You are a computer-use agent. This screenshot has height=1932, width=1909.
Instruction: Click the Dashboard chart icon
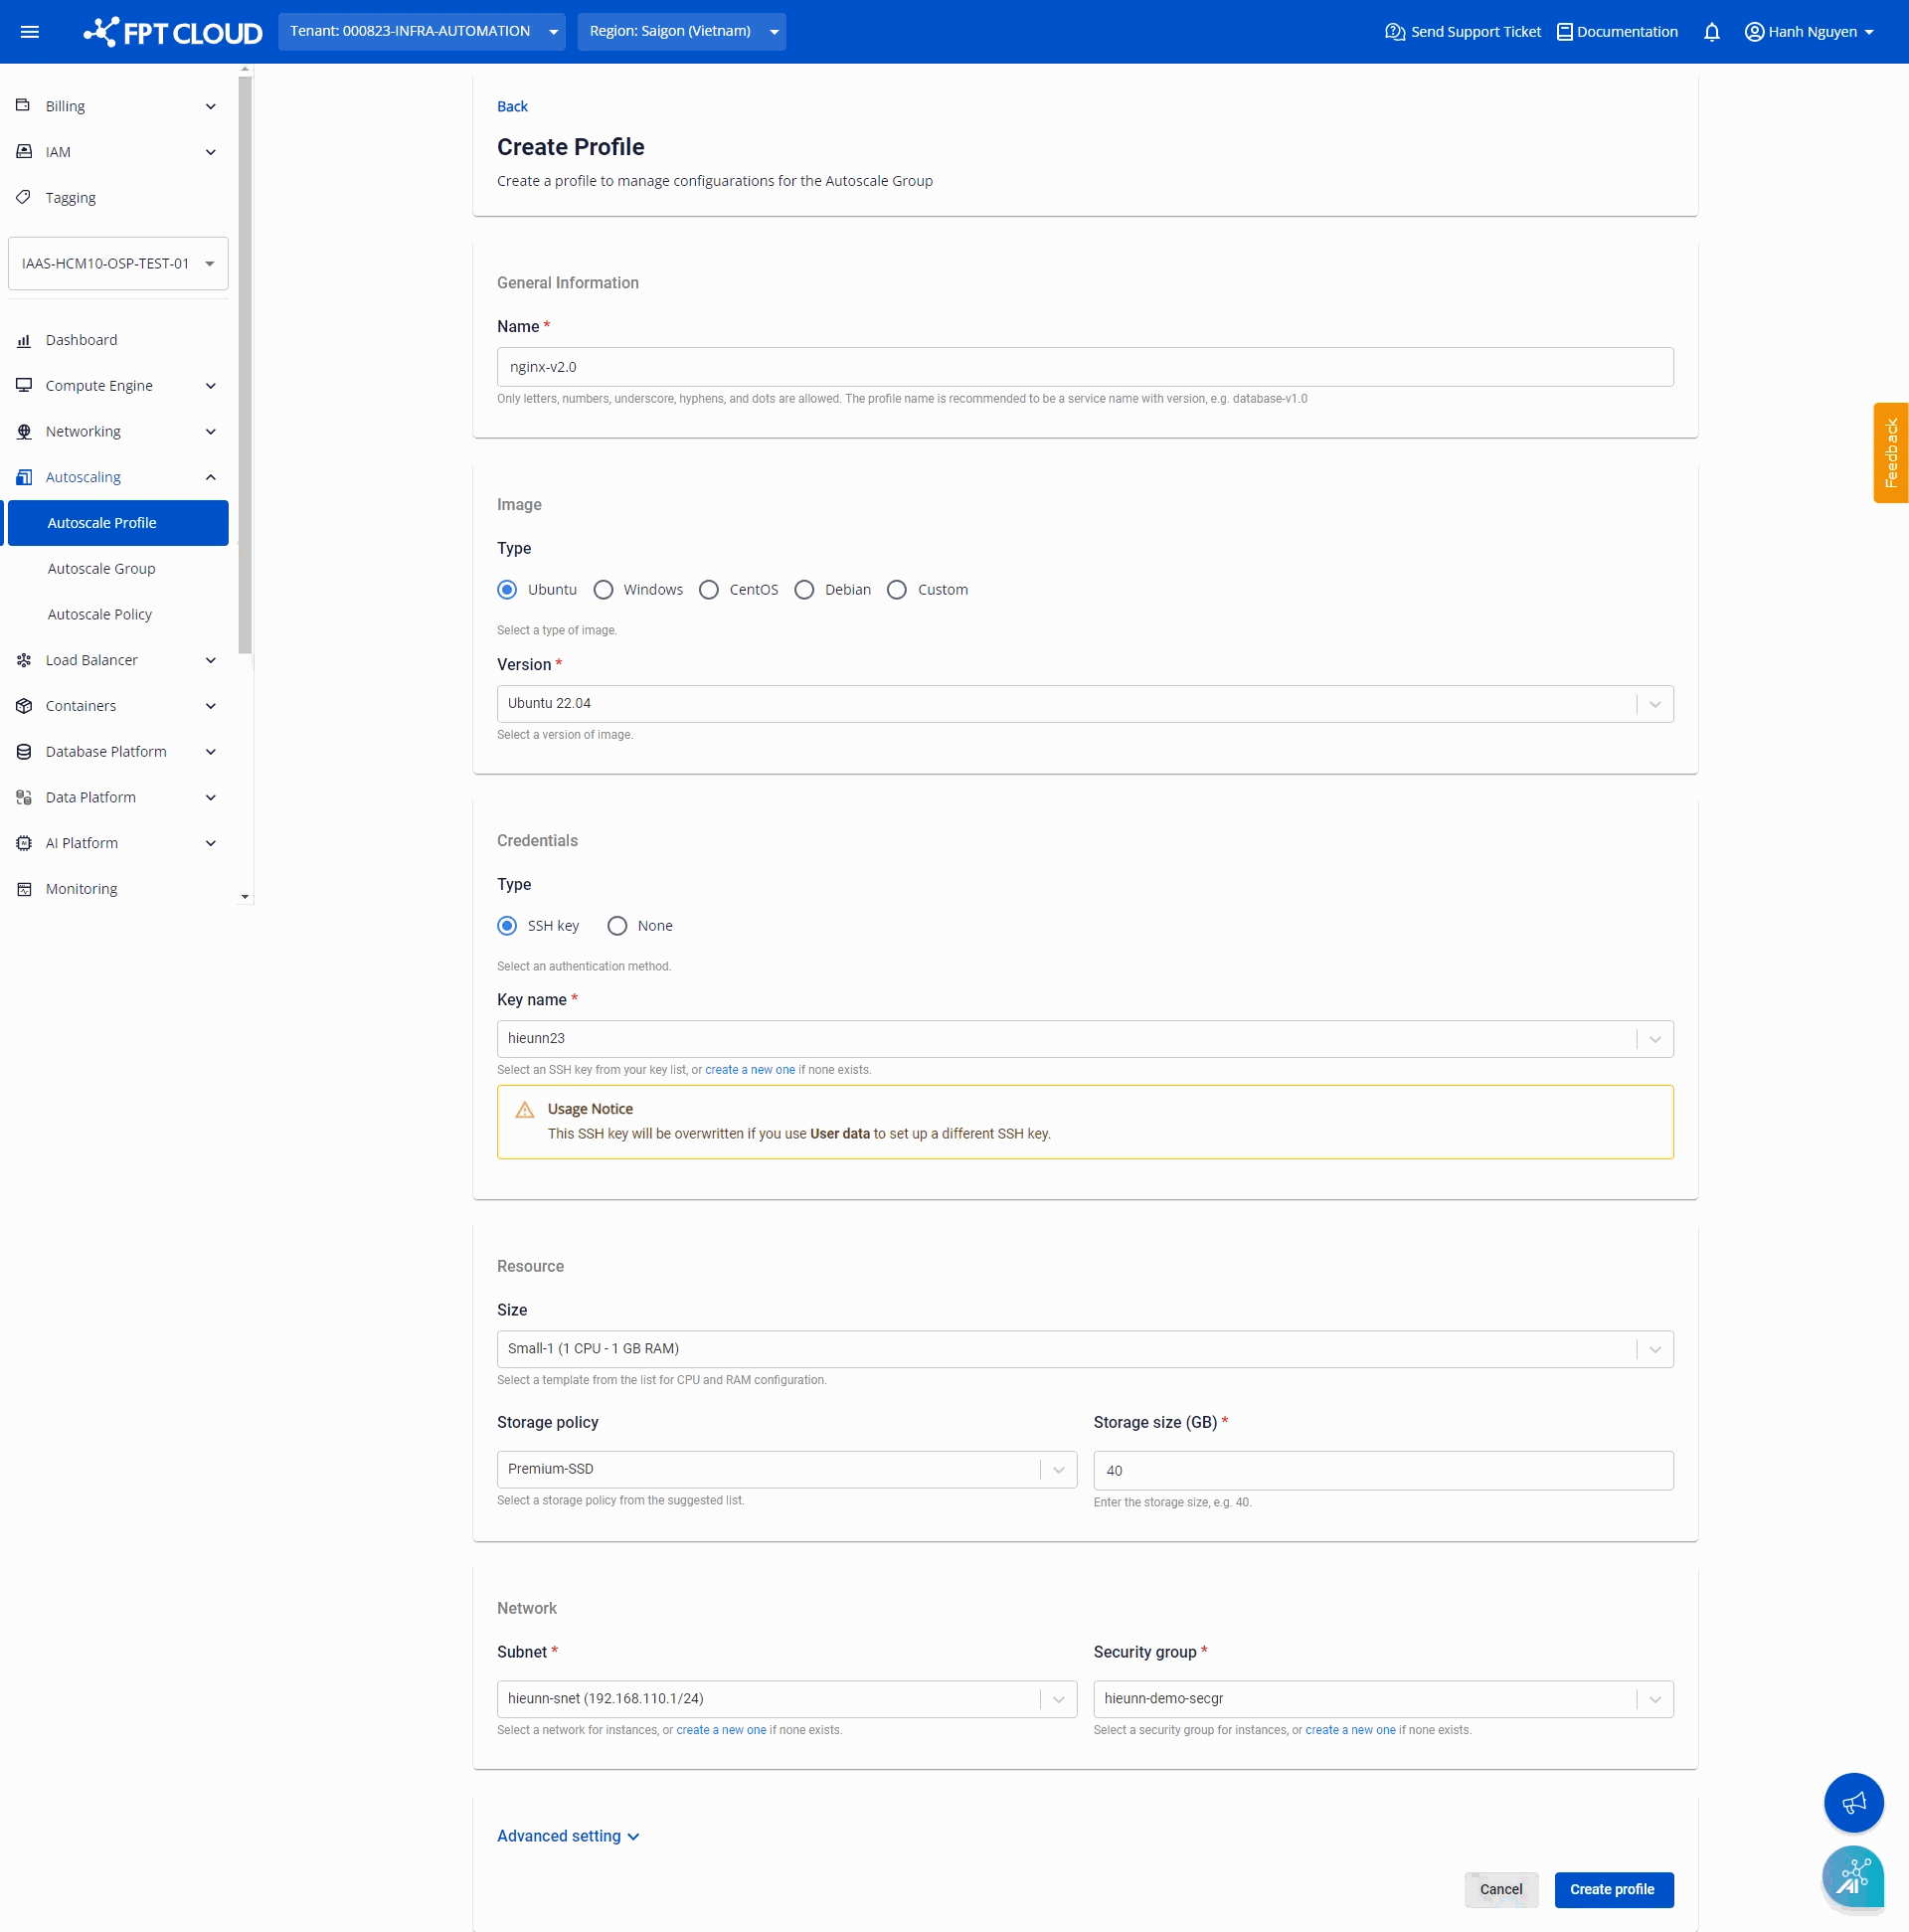(x=23, y=340)
